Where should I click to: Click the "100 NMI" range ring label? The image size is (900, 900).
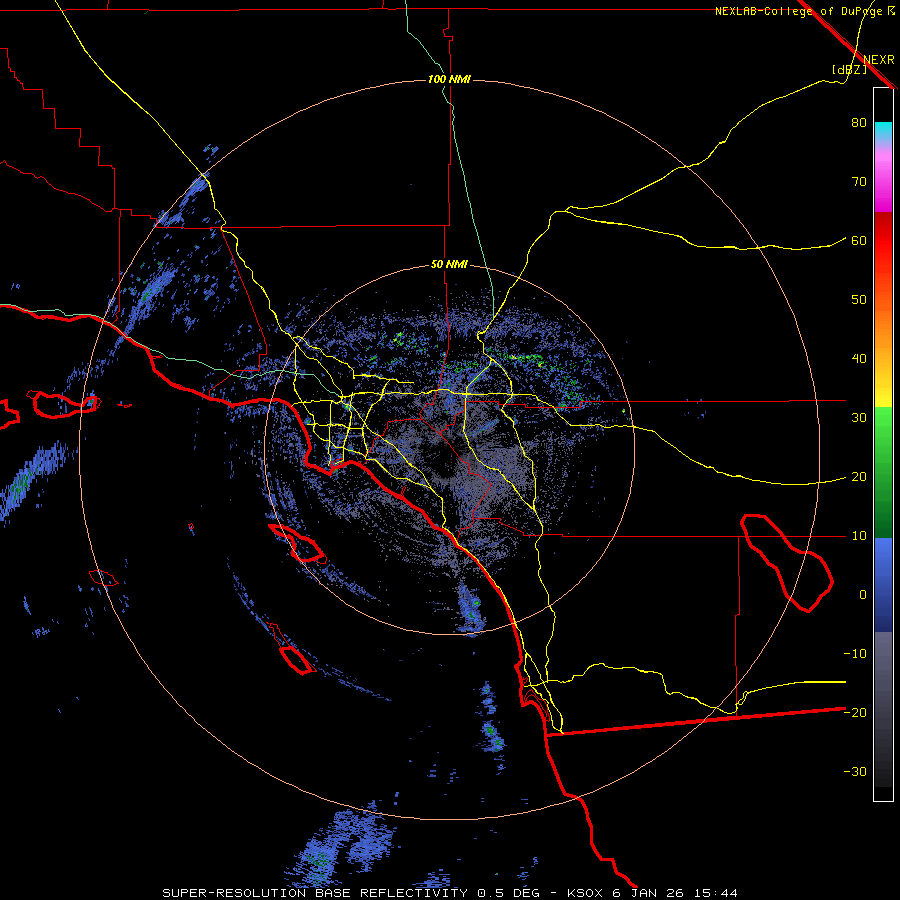[x=449, y=79]
